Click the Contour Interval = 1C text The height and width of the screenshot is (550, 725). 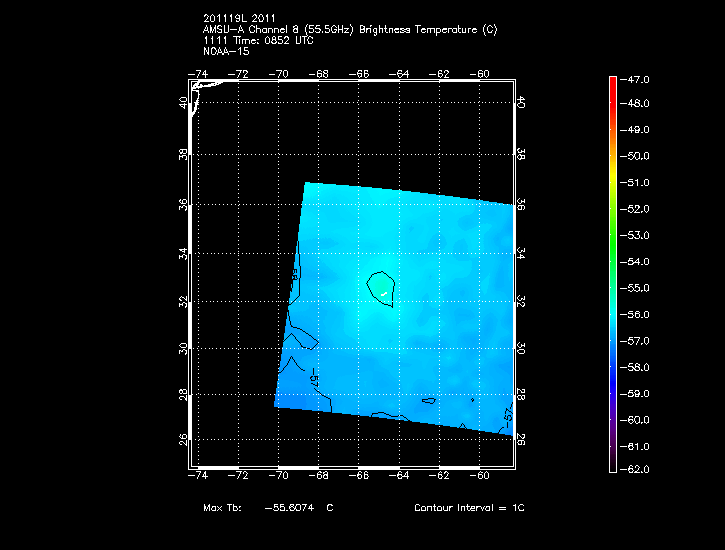[469, 508]
